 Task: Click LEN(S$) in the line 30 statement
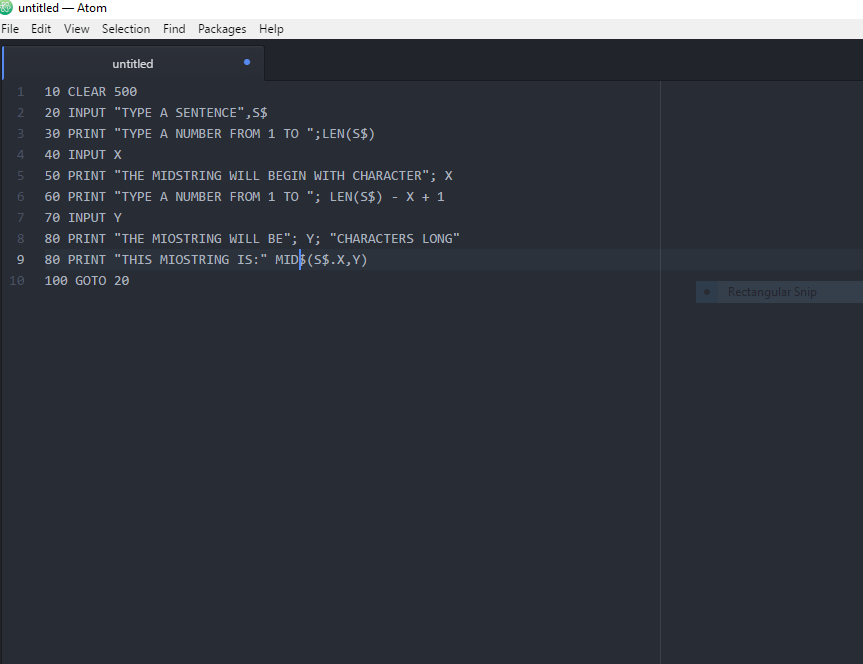point(348,134)
